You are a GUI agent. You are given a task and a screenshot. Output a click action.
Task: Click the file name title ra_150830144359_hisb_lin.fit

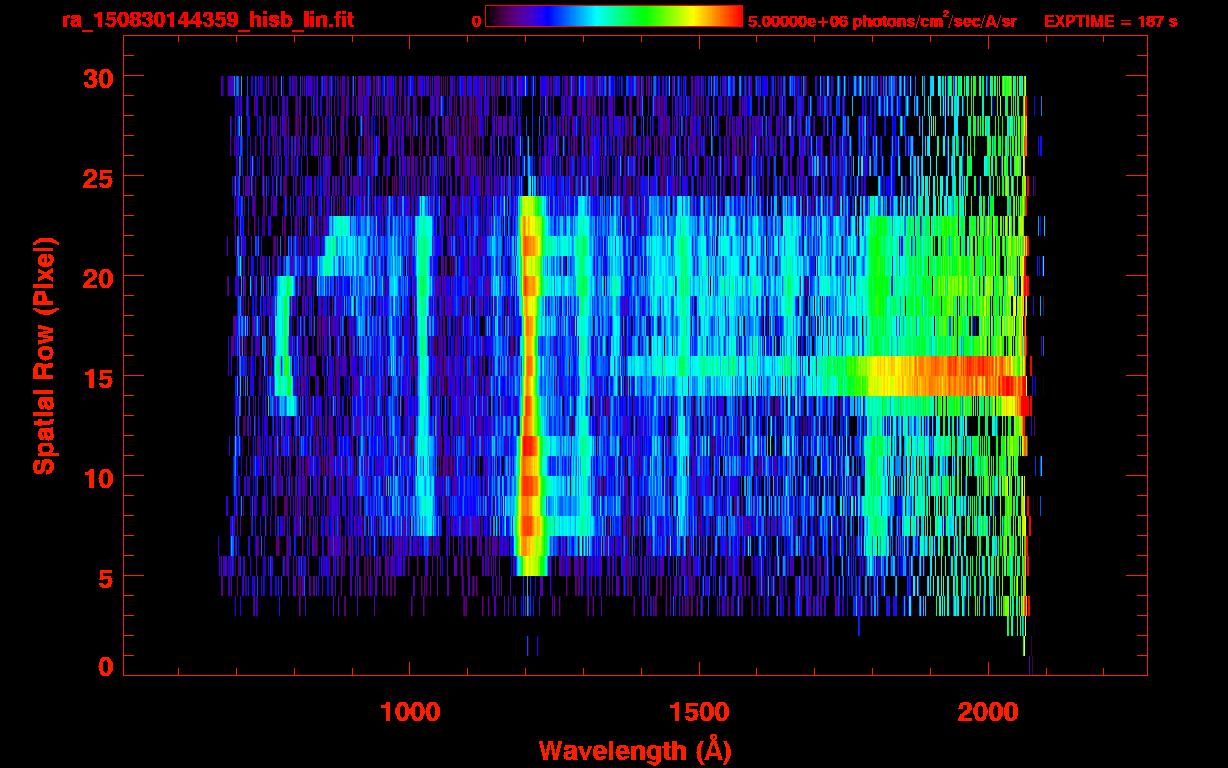(207, 20)
